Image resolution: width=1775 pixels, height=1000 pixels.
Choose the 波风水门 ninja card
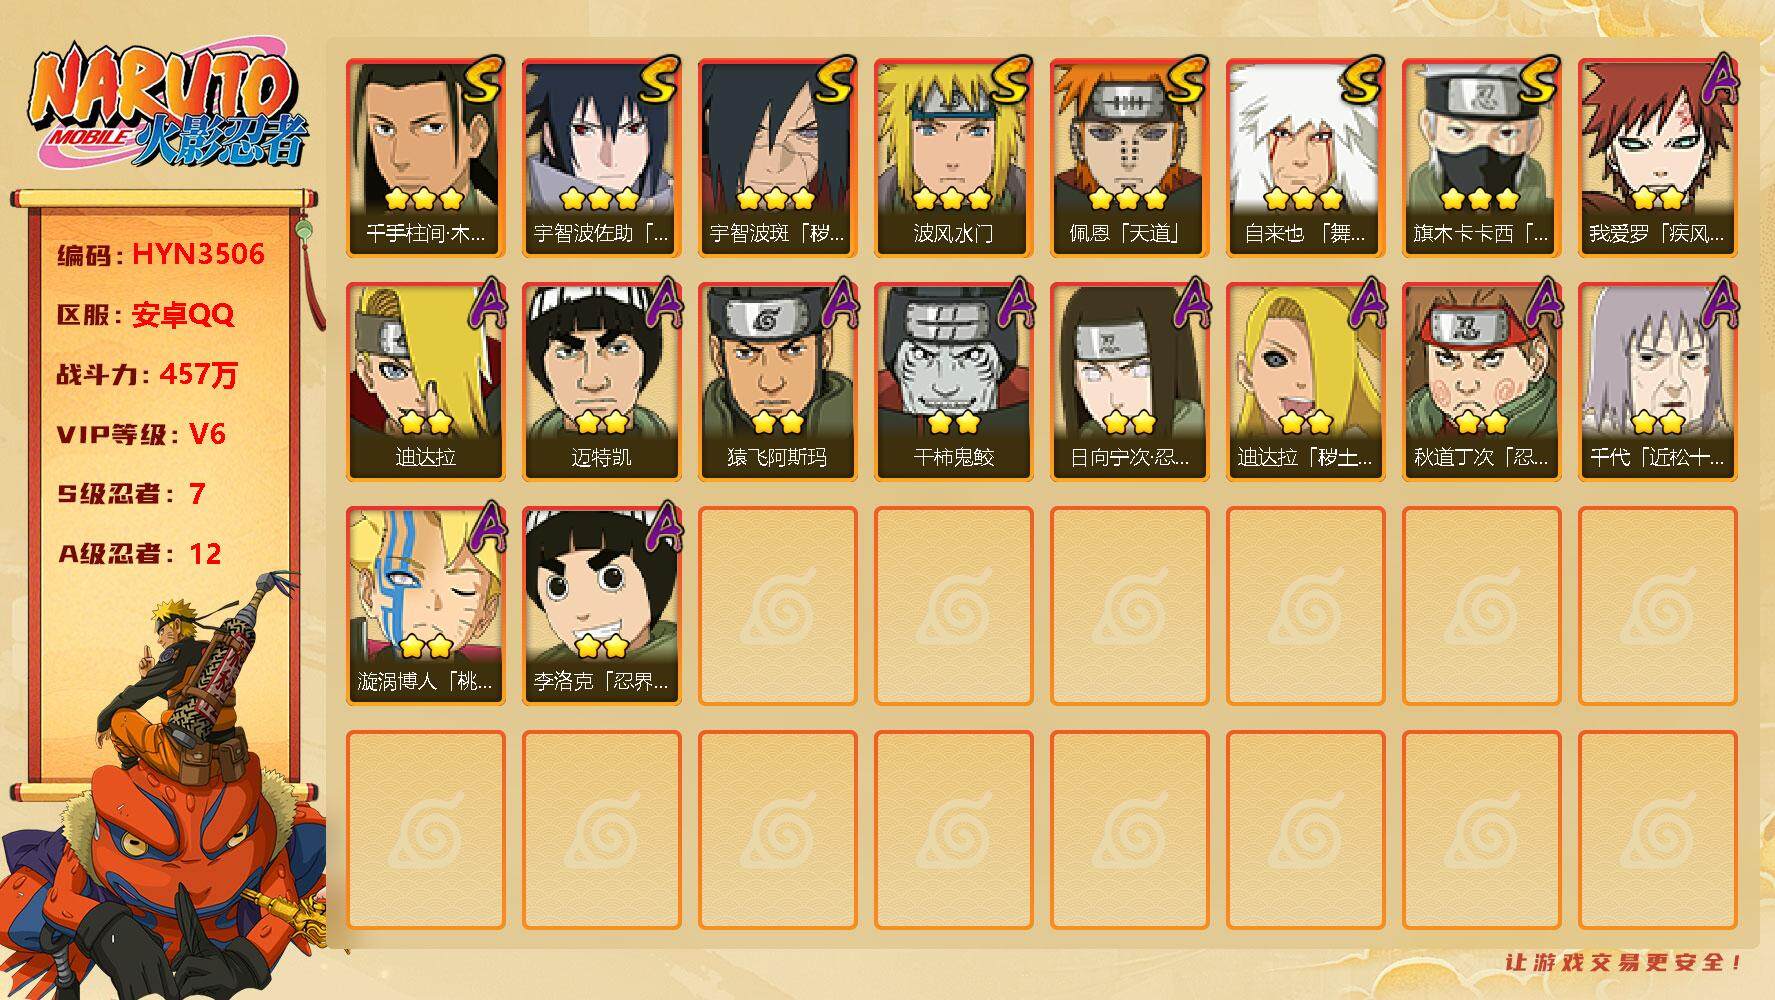point(953,158)
